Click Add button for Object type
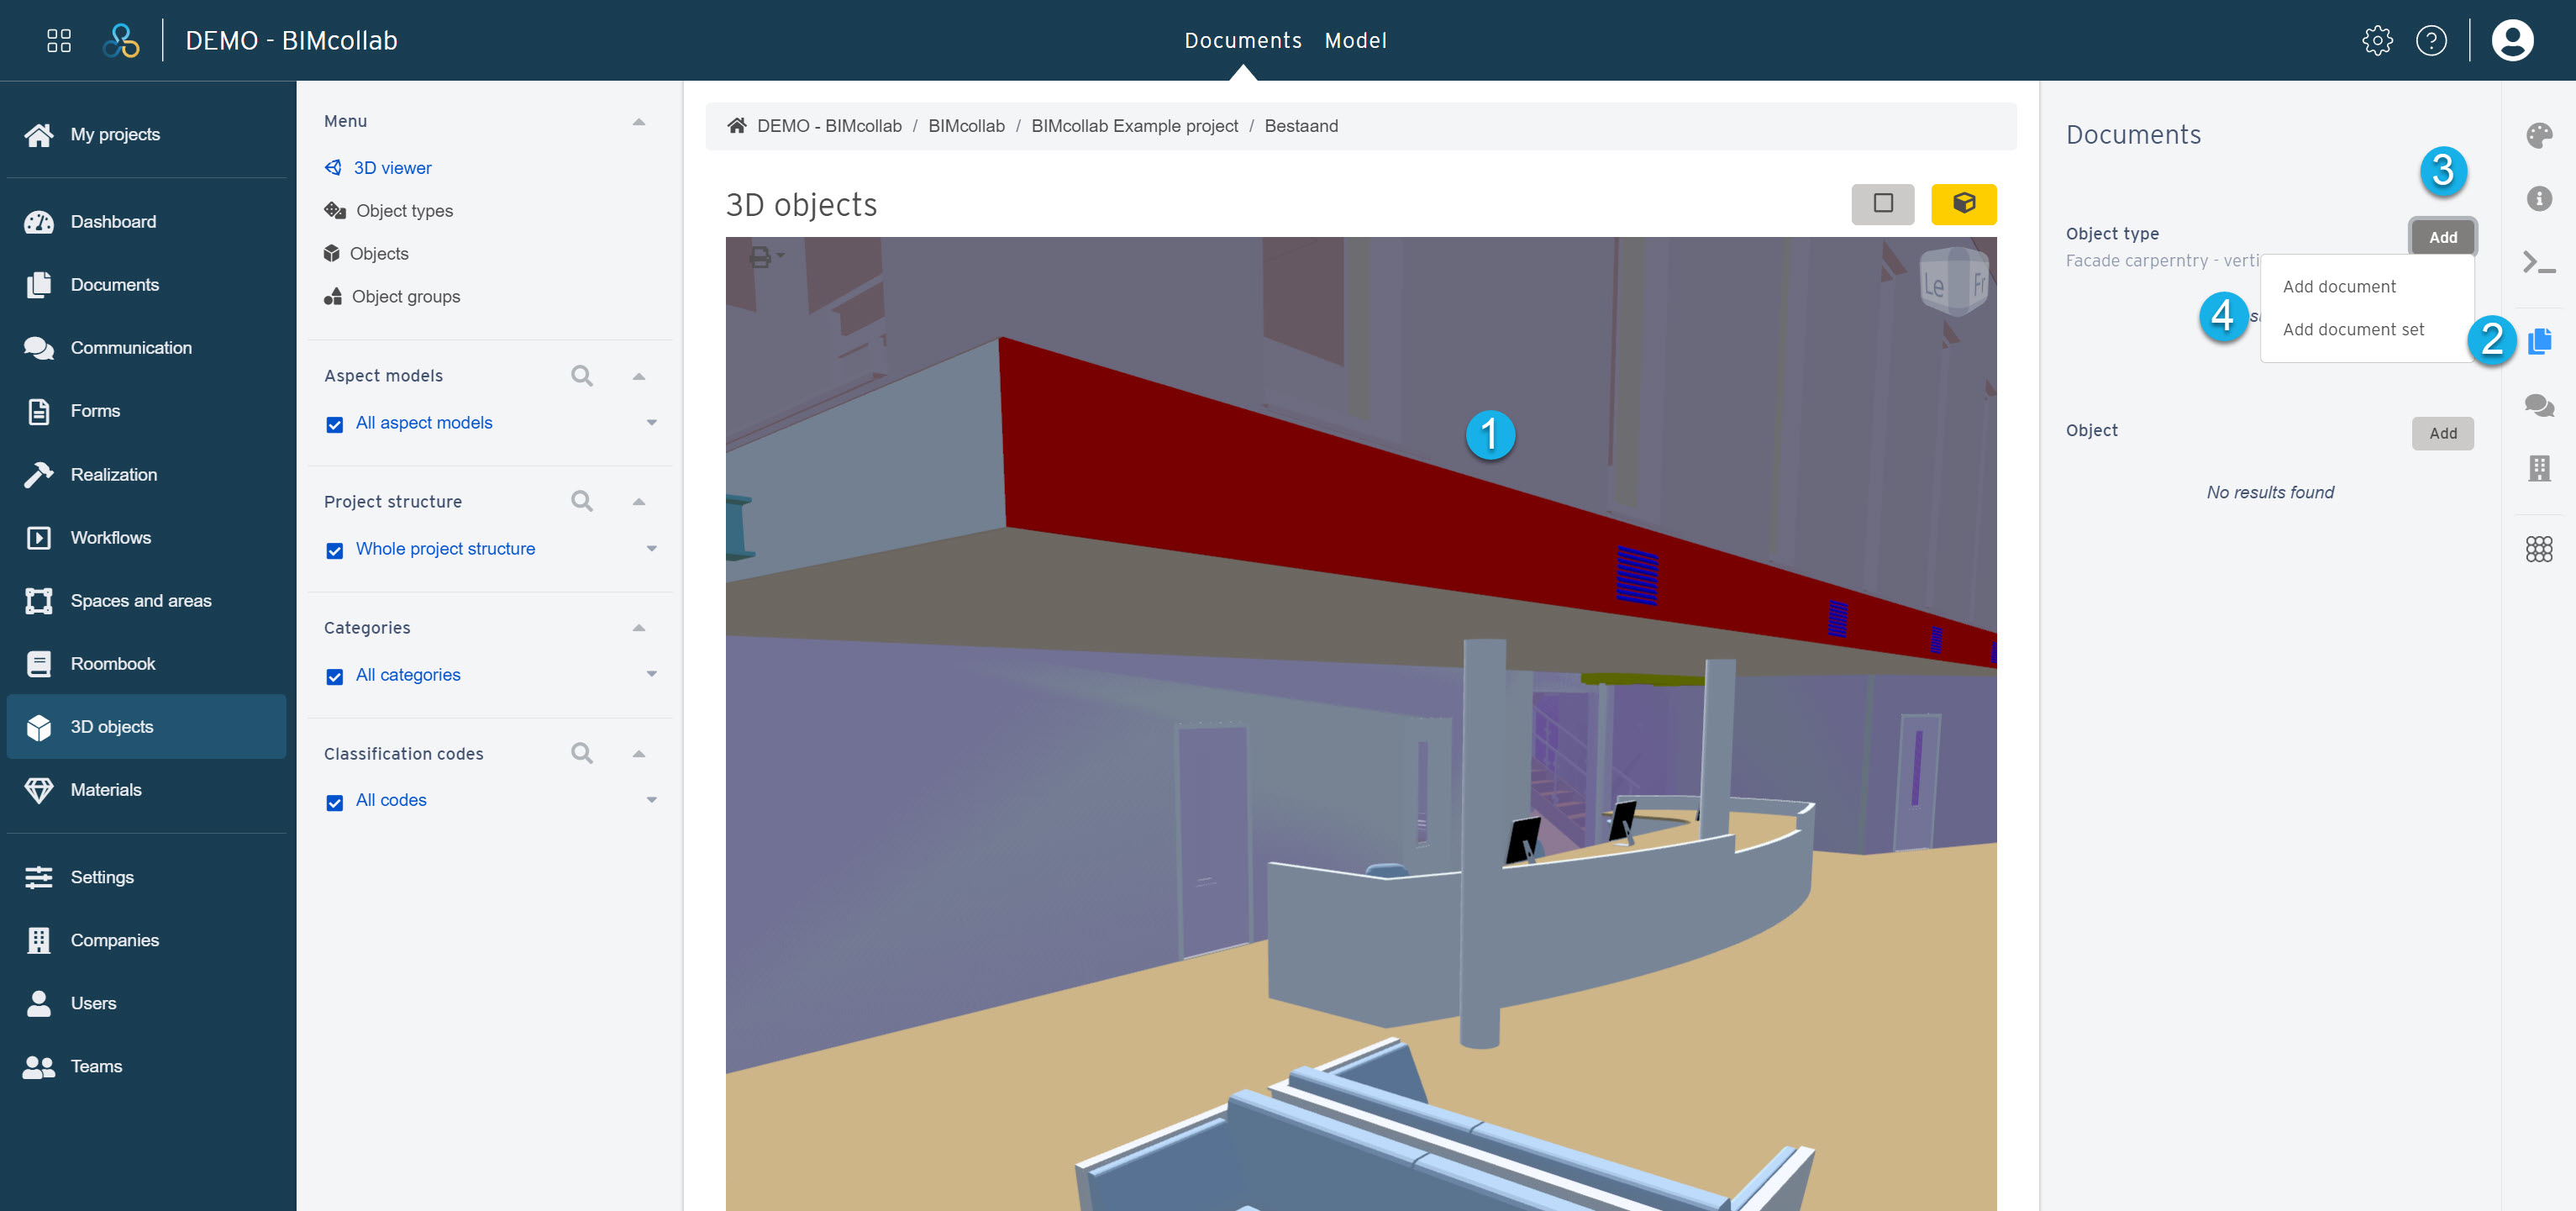This screenshot has width=2576, height=1211. point(2442,237)
